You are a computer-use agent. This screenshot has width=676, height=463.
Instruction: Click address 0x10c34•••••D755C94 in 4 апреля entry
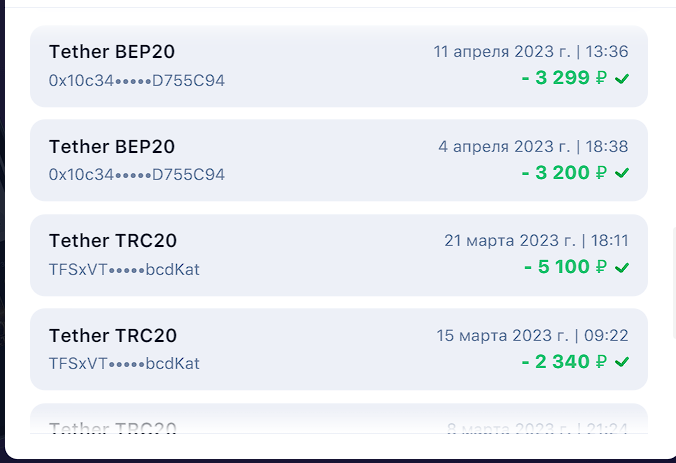[137, 175]
